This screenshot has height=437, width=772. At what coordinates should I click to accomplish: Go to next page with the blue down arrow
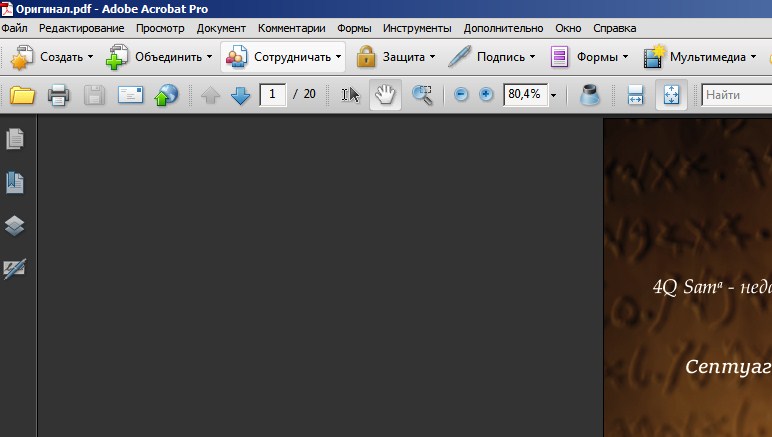tap(240, 95)
